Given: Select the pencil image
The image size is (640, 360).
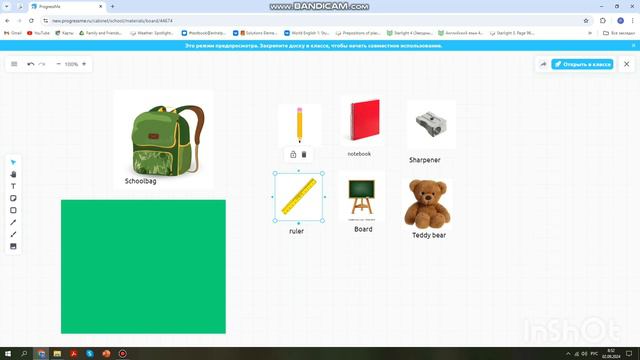Looking at the screenshot, I should click(x=300, y=125).
